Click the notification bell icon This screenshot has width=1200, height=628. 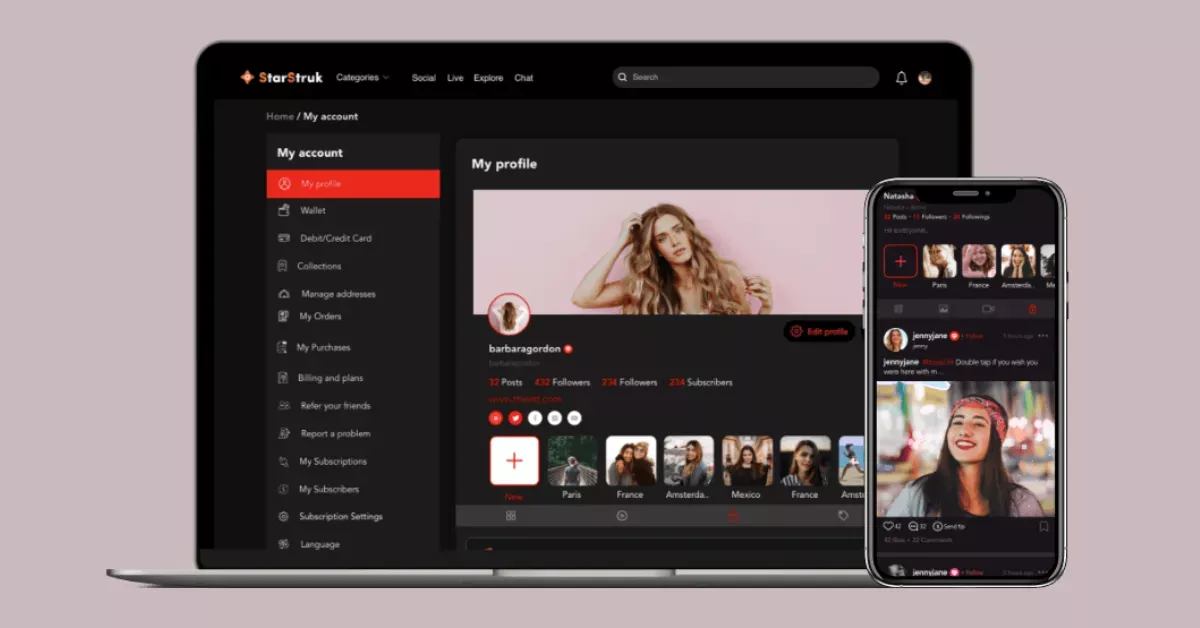[x=900, y=77]
